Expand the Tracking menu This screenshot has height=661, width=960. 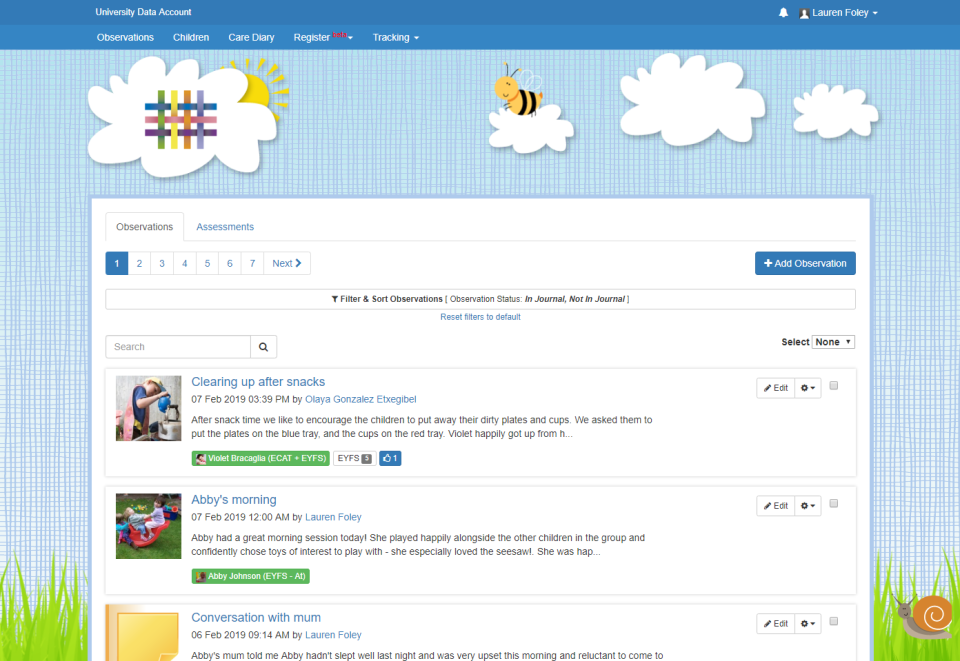[396, 37]
